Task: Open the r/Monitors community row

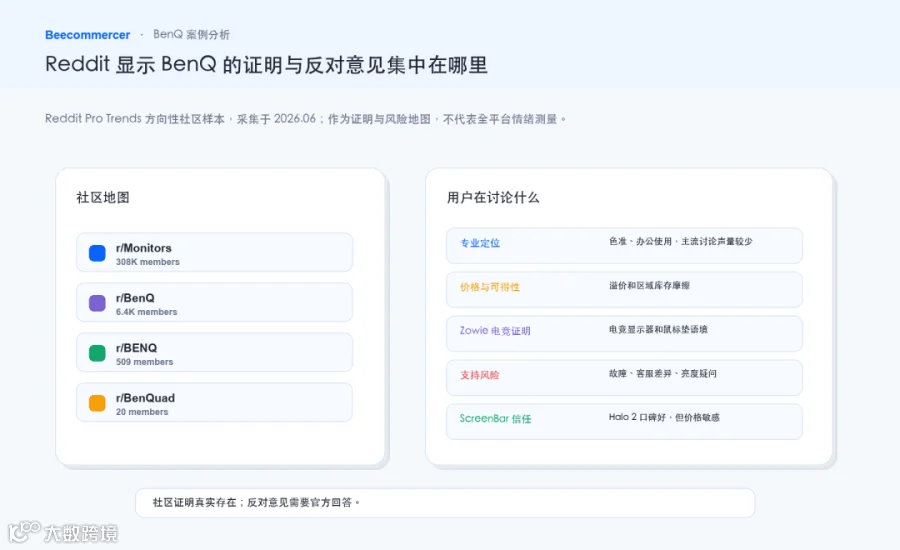Action: (x=214, y=252)
